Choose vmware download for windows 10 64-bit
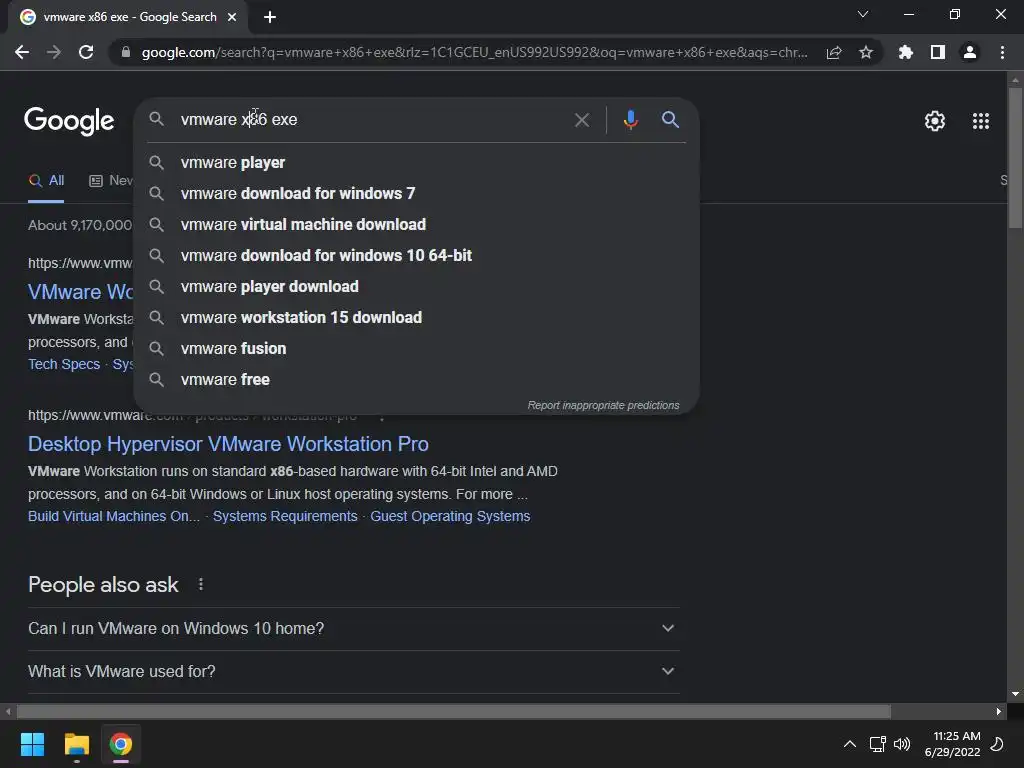This screenshot has height=768, width=1024. point(416,255)
